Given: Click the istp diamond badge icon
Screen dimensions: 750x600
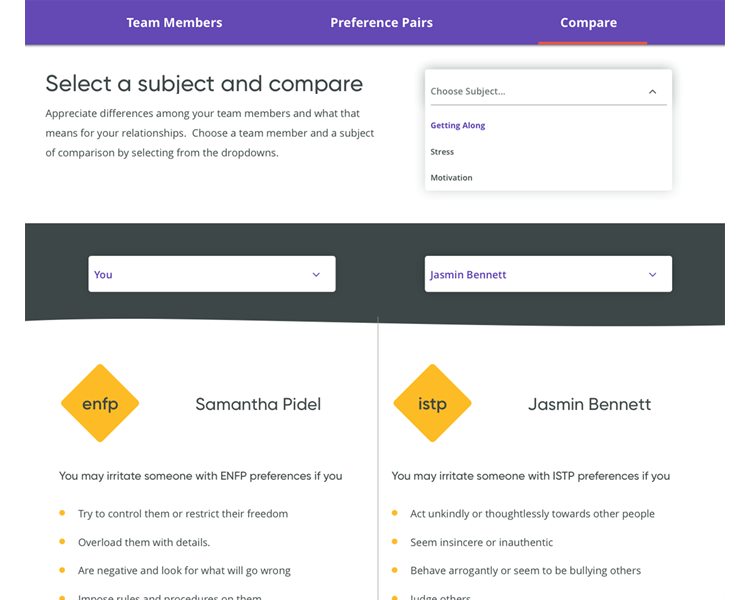Looking at the screenshot, I should pyautogui.click(x=432, y=404).
